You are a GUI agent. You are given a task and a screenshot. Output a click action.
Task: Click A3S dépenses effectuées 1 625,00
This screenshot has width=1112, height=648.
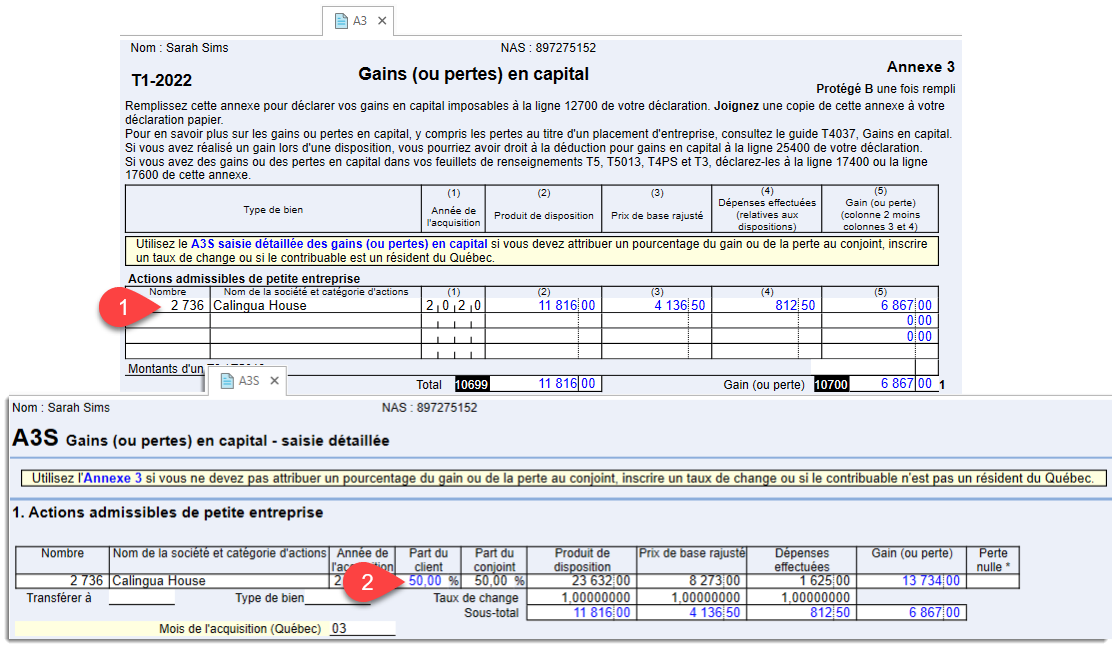pos(802,581)
